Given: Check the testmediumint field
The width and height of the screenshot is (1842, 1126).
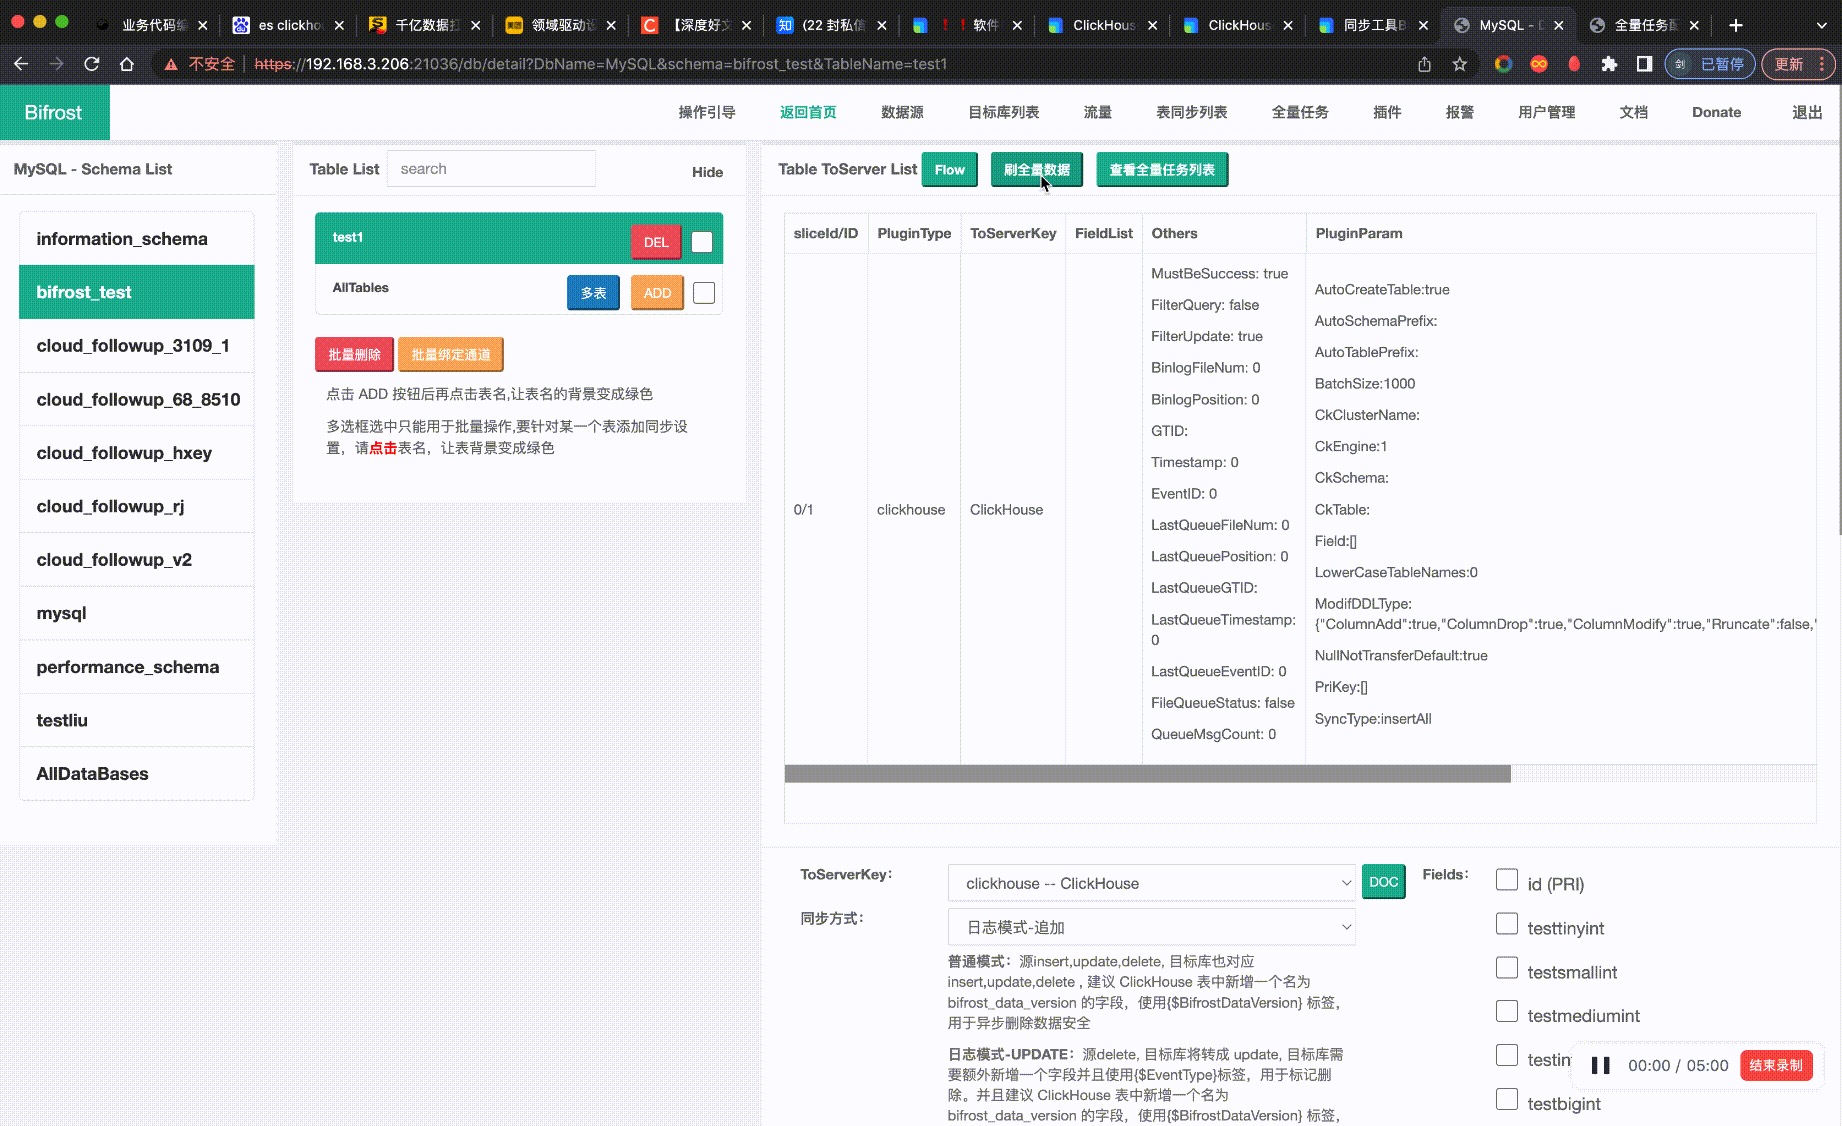Looking at the screenshot, I should coord(1507,1011).
